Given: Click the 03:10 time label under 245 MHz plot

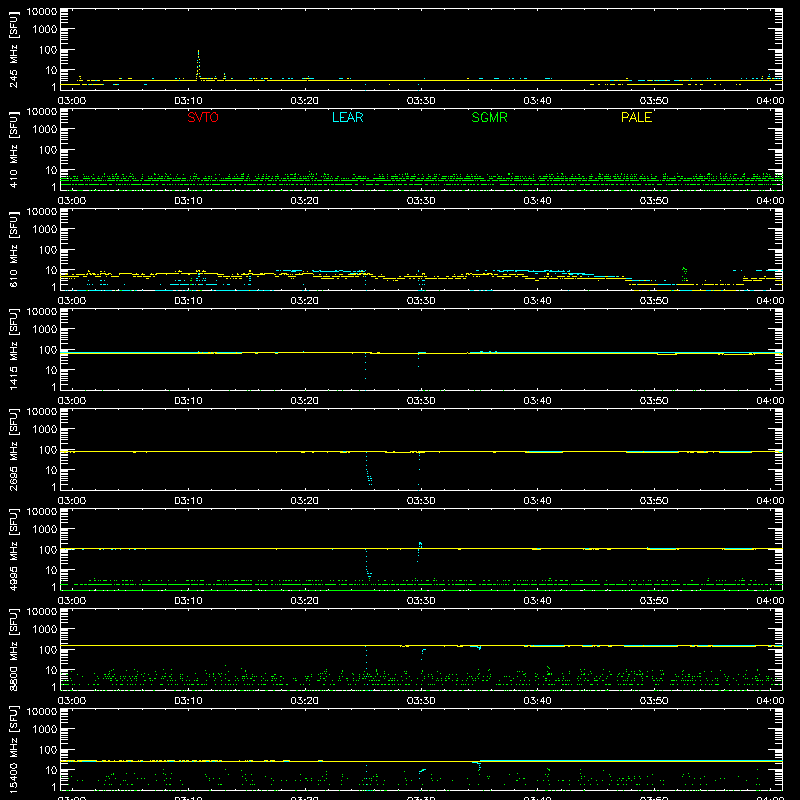Looking at the screenshot, I should click(x=188, y=101).
